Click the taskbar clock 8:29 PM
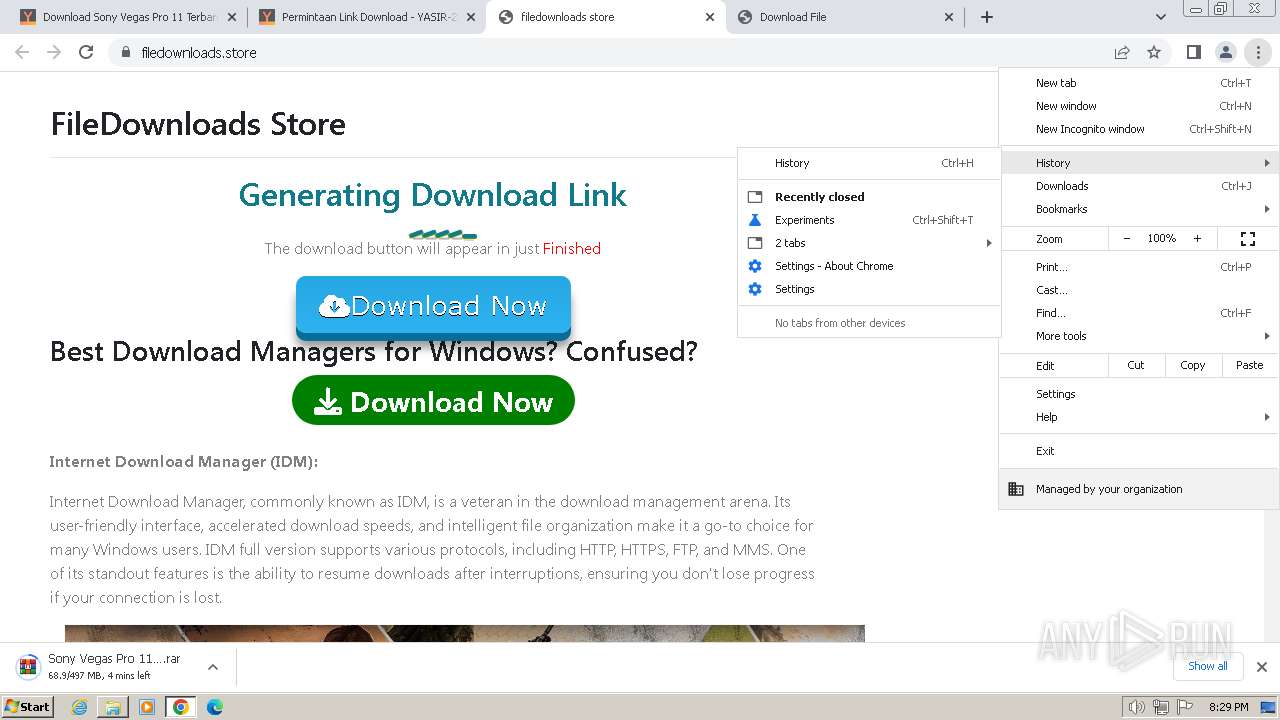 pos(1229,707)
